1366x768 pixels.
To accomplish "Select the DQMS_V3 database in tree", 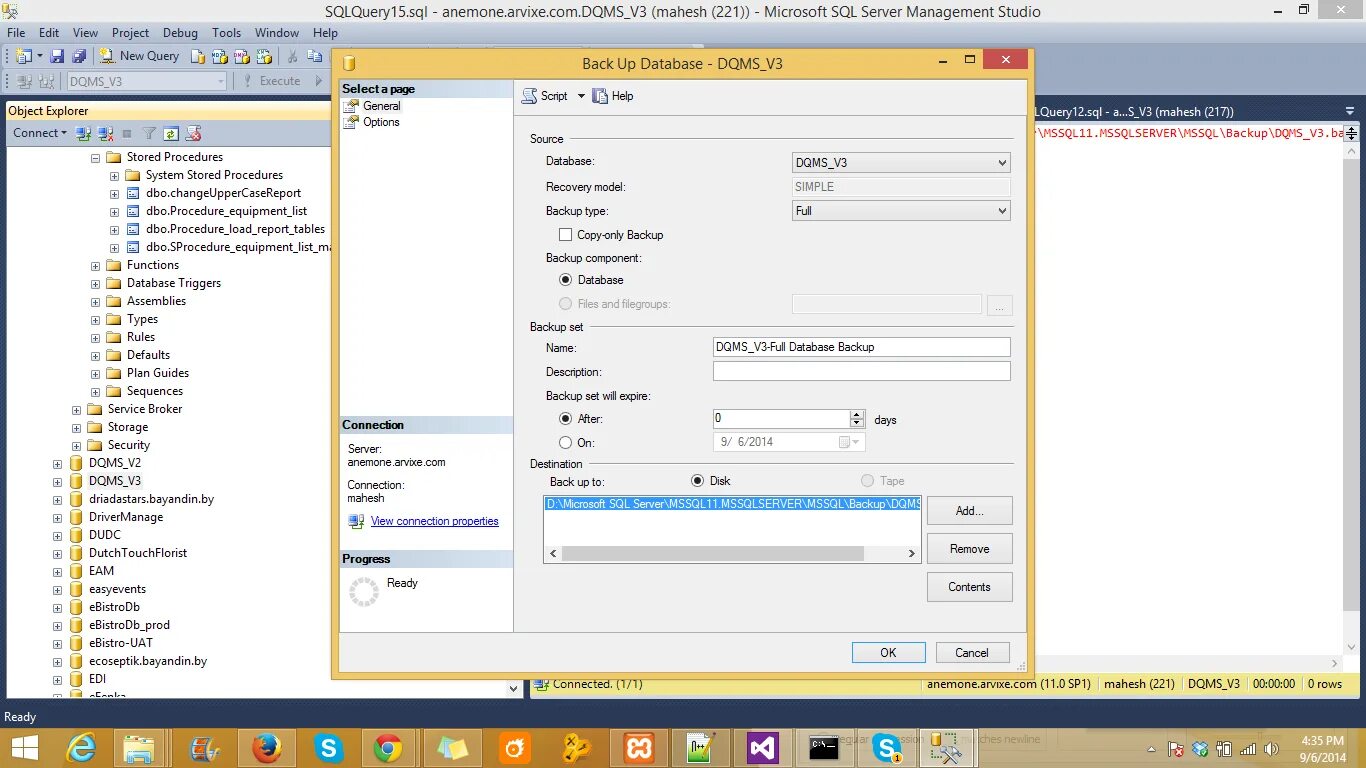I will click(x=115, y=481).
